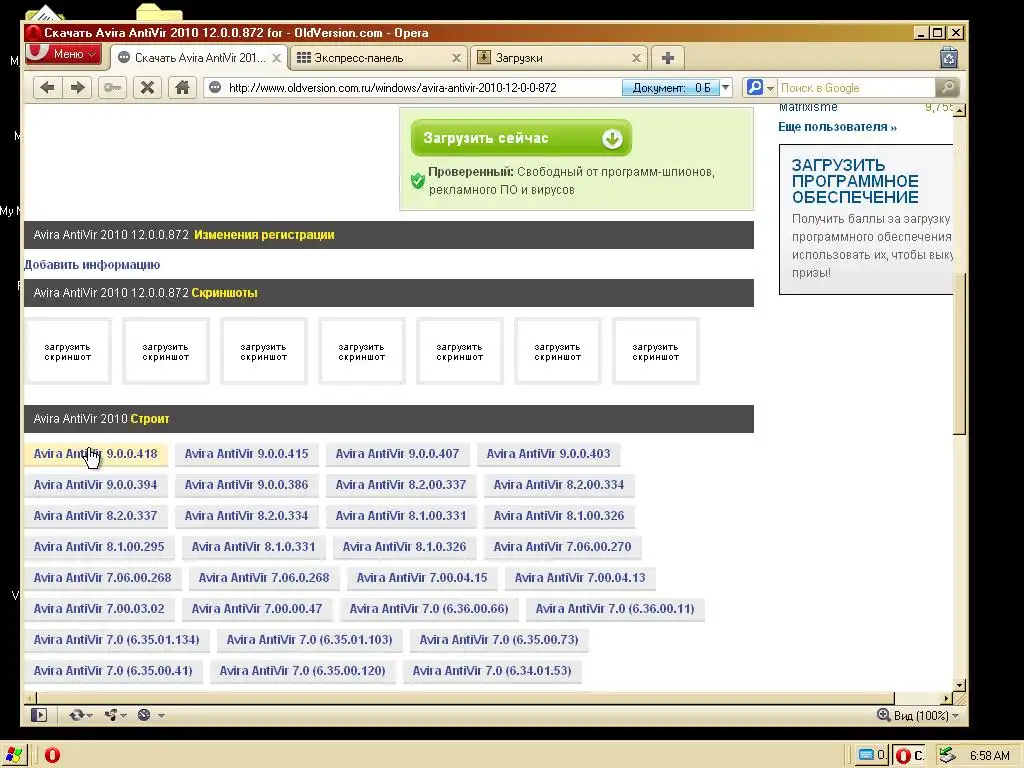The width and height of the screenshot is (1024, 768).
Task: Click the 6:58 AM system clock
Action: click(x=989, y=756)
